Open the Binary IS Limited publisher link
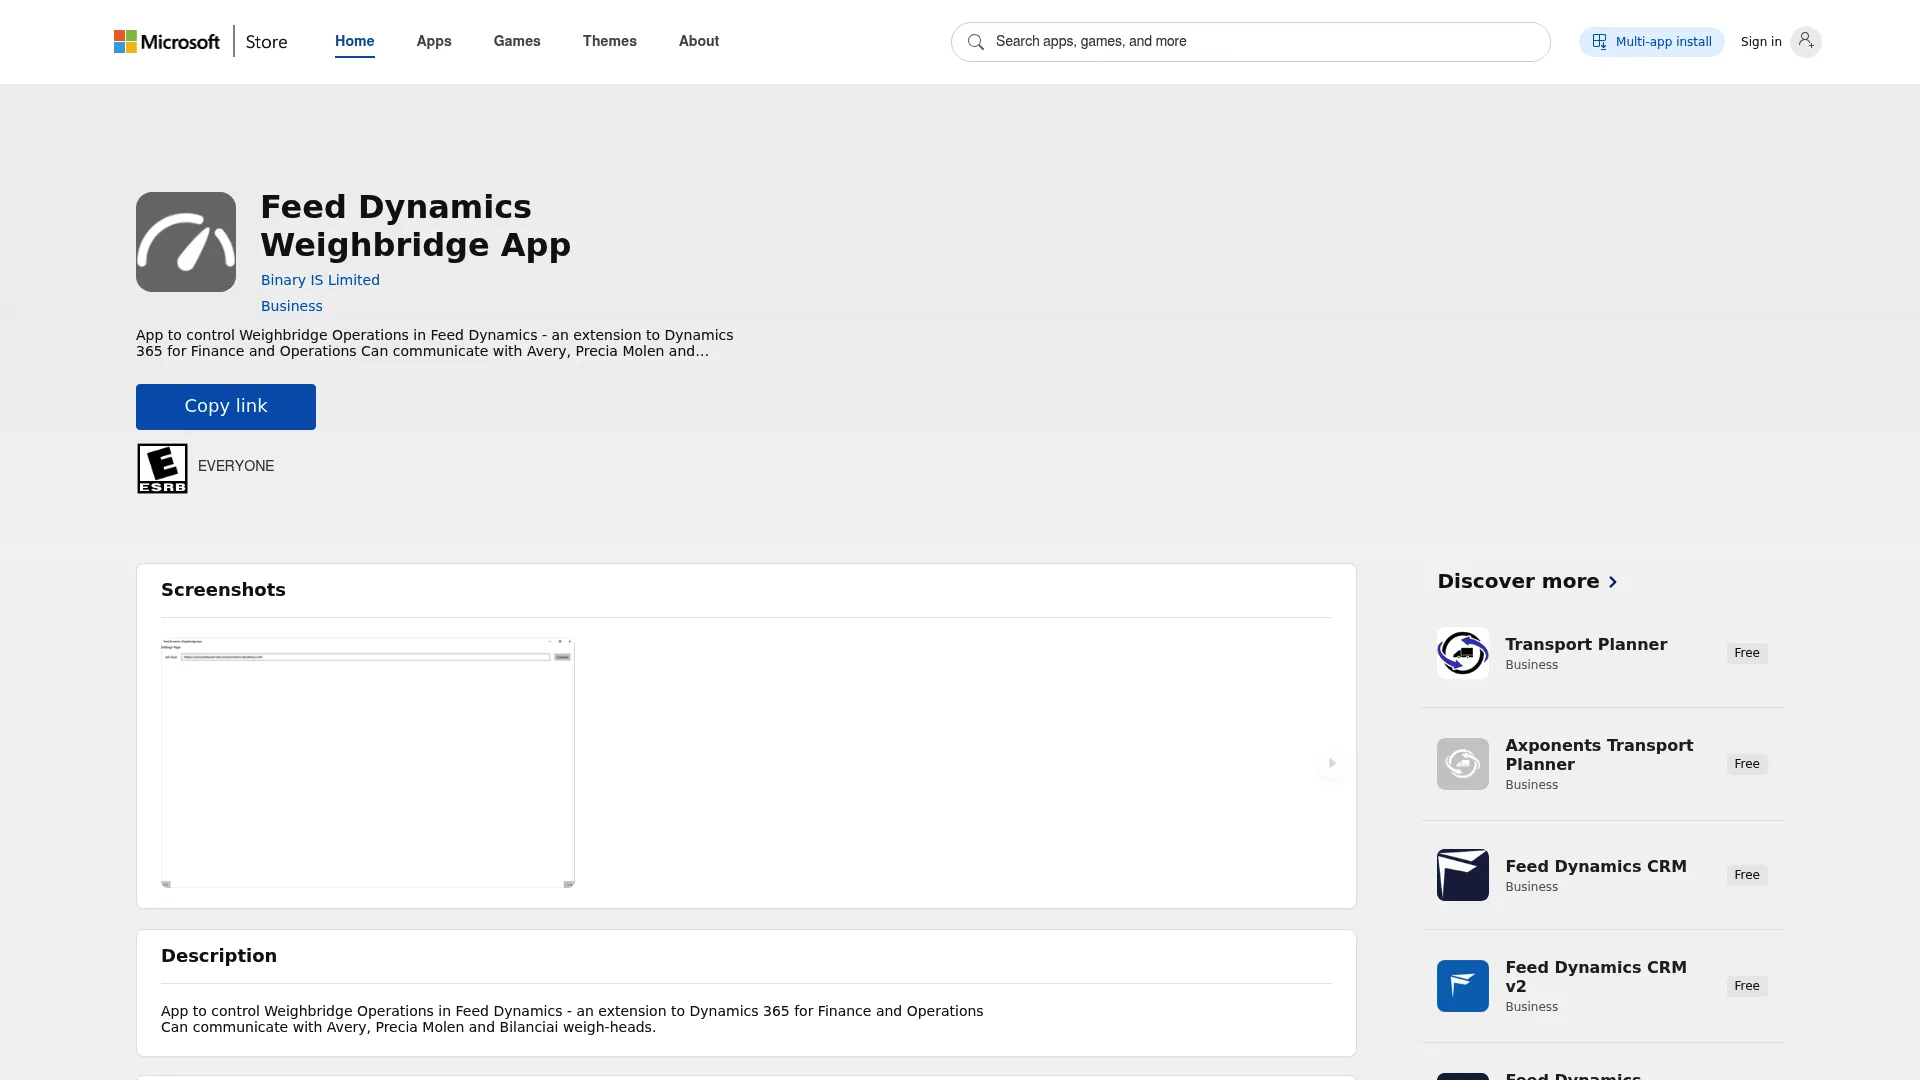 click(x=320, y=280)
